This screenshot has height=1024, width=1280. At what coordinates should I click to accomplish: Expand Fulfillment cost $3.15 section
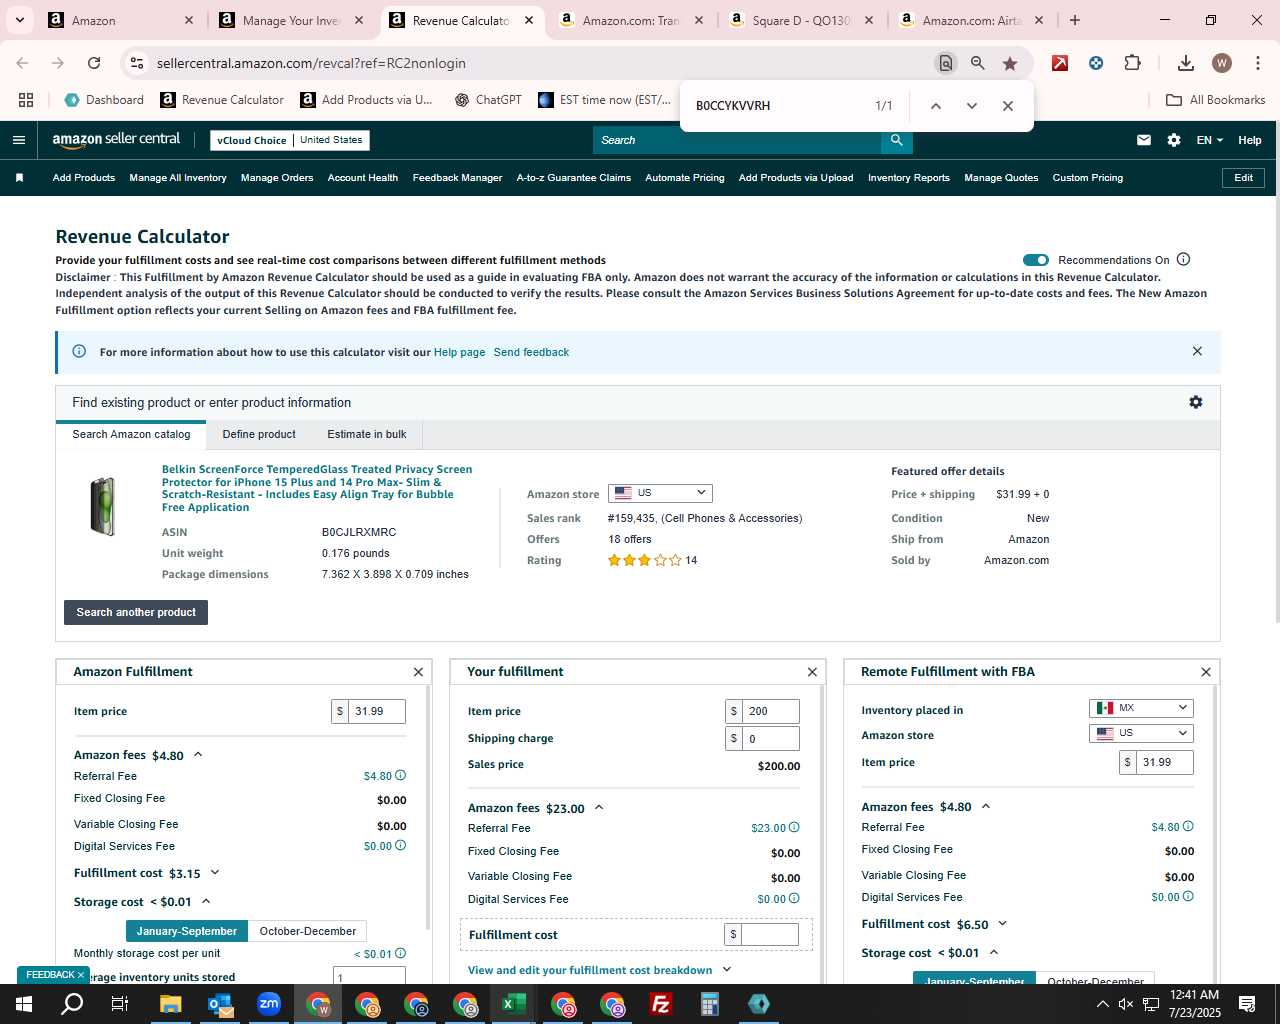tap(215, 873)
